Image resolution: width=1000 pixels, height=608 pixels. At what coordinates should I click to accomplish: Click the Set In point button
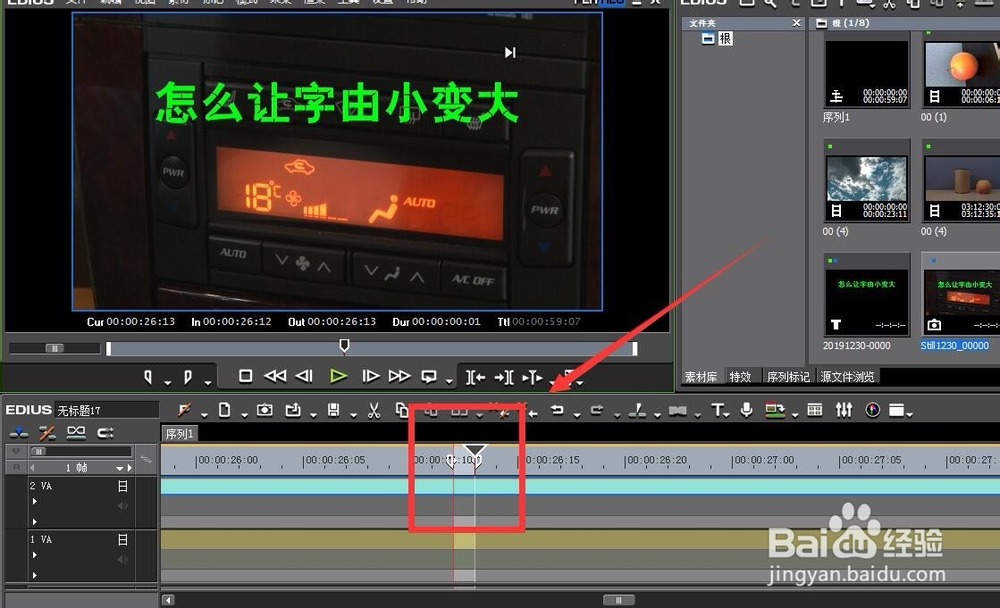[x=148, y=378]
